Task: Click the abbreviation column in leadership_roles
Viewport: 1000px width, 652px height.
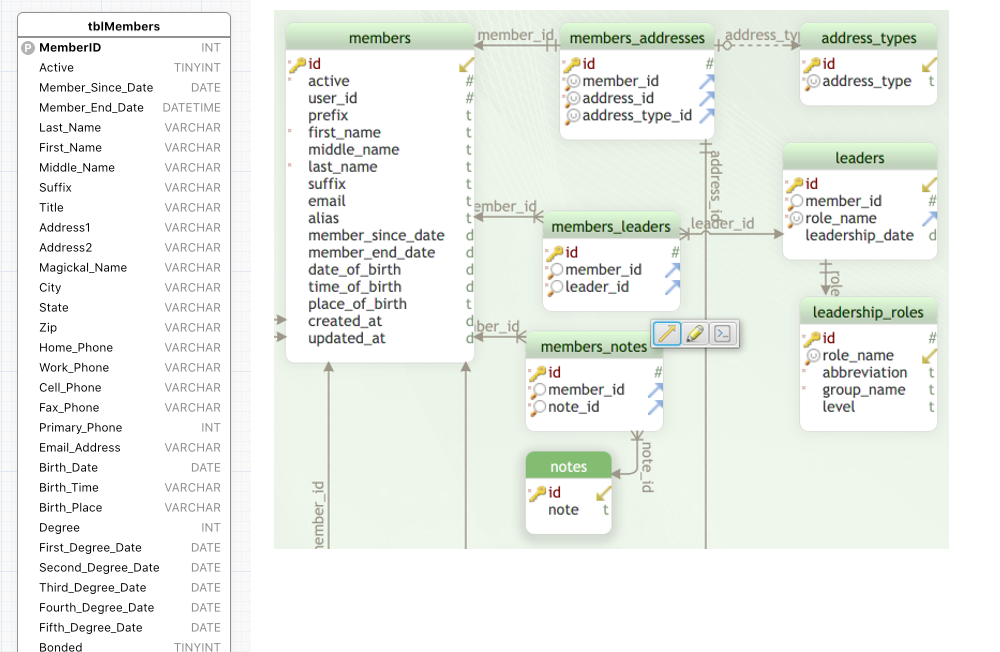Action: tap(868, 373)
